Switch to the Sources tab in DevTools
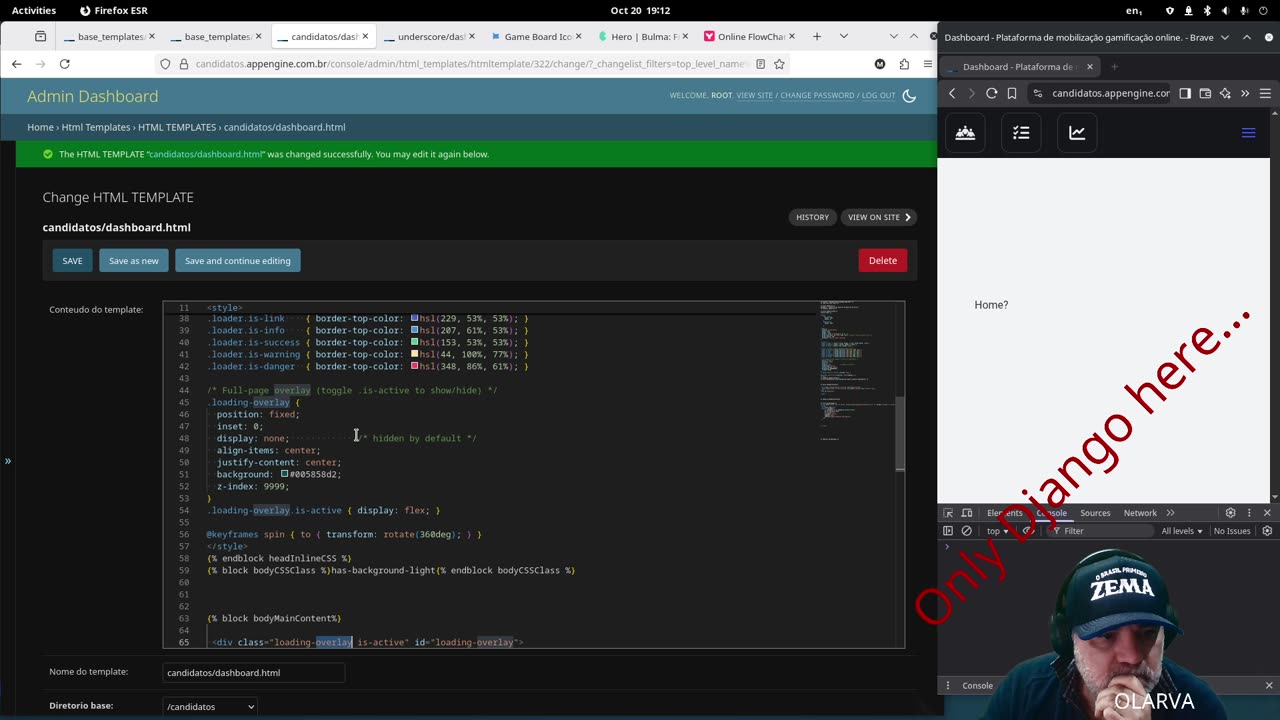 pyautogui.click(x=1095, y=513)
